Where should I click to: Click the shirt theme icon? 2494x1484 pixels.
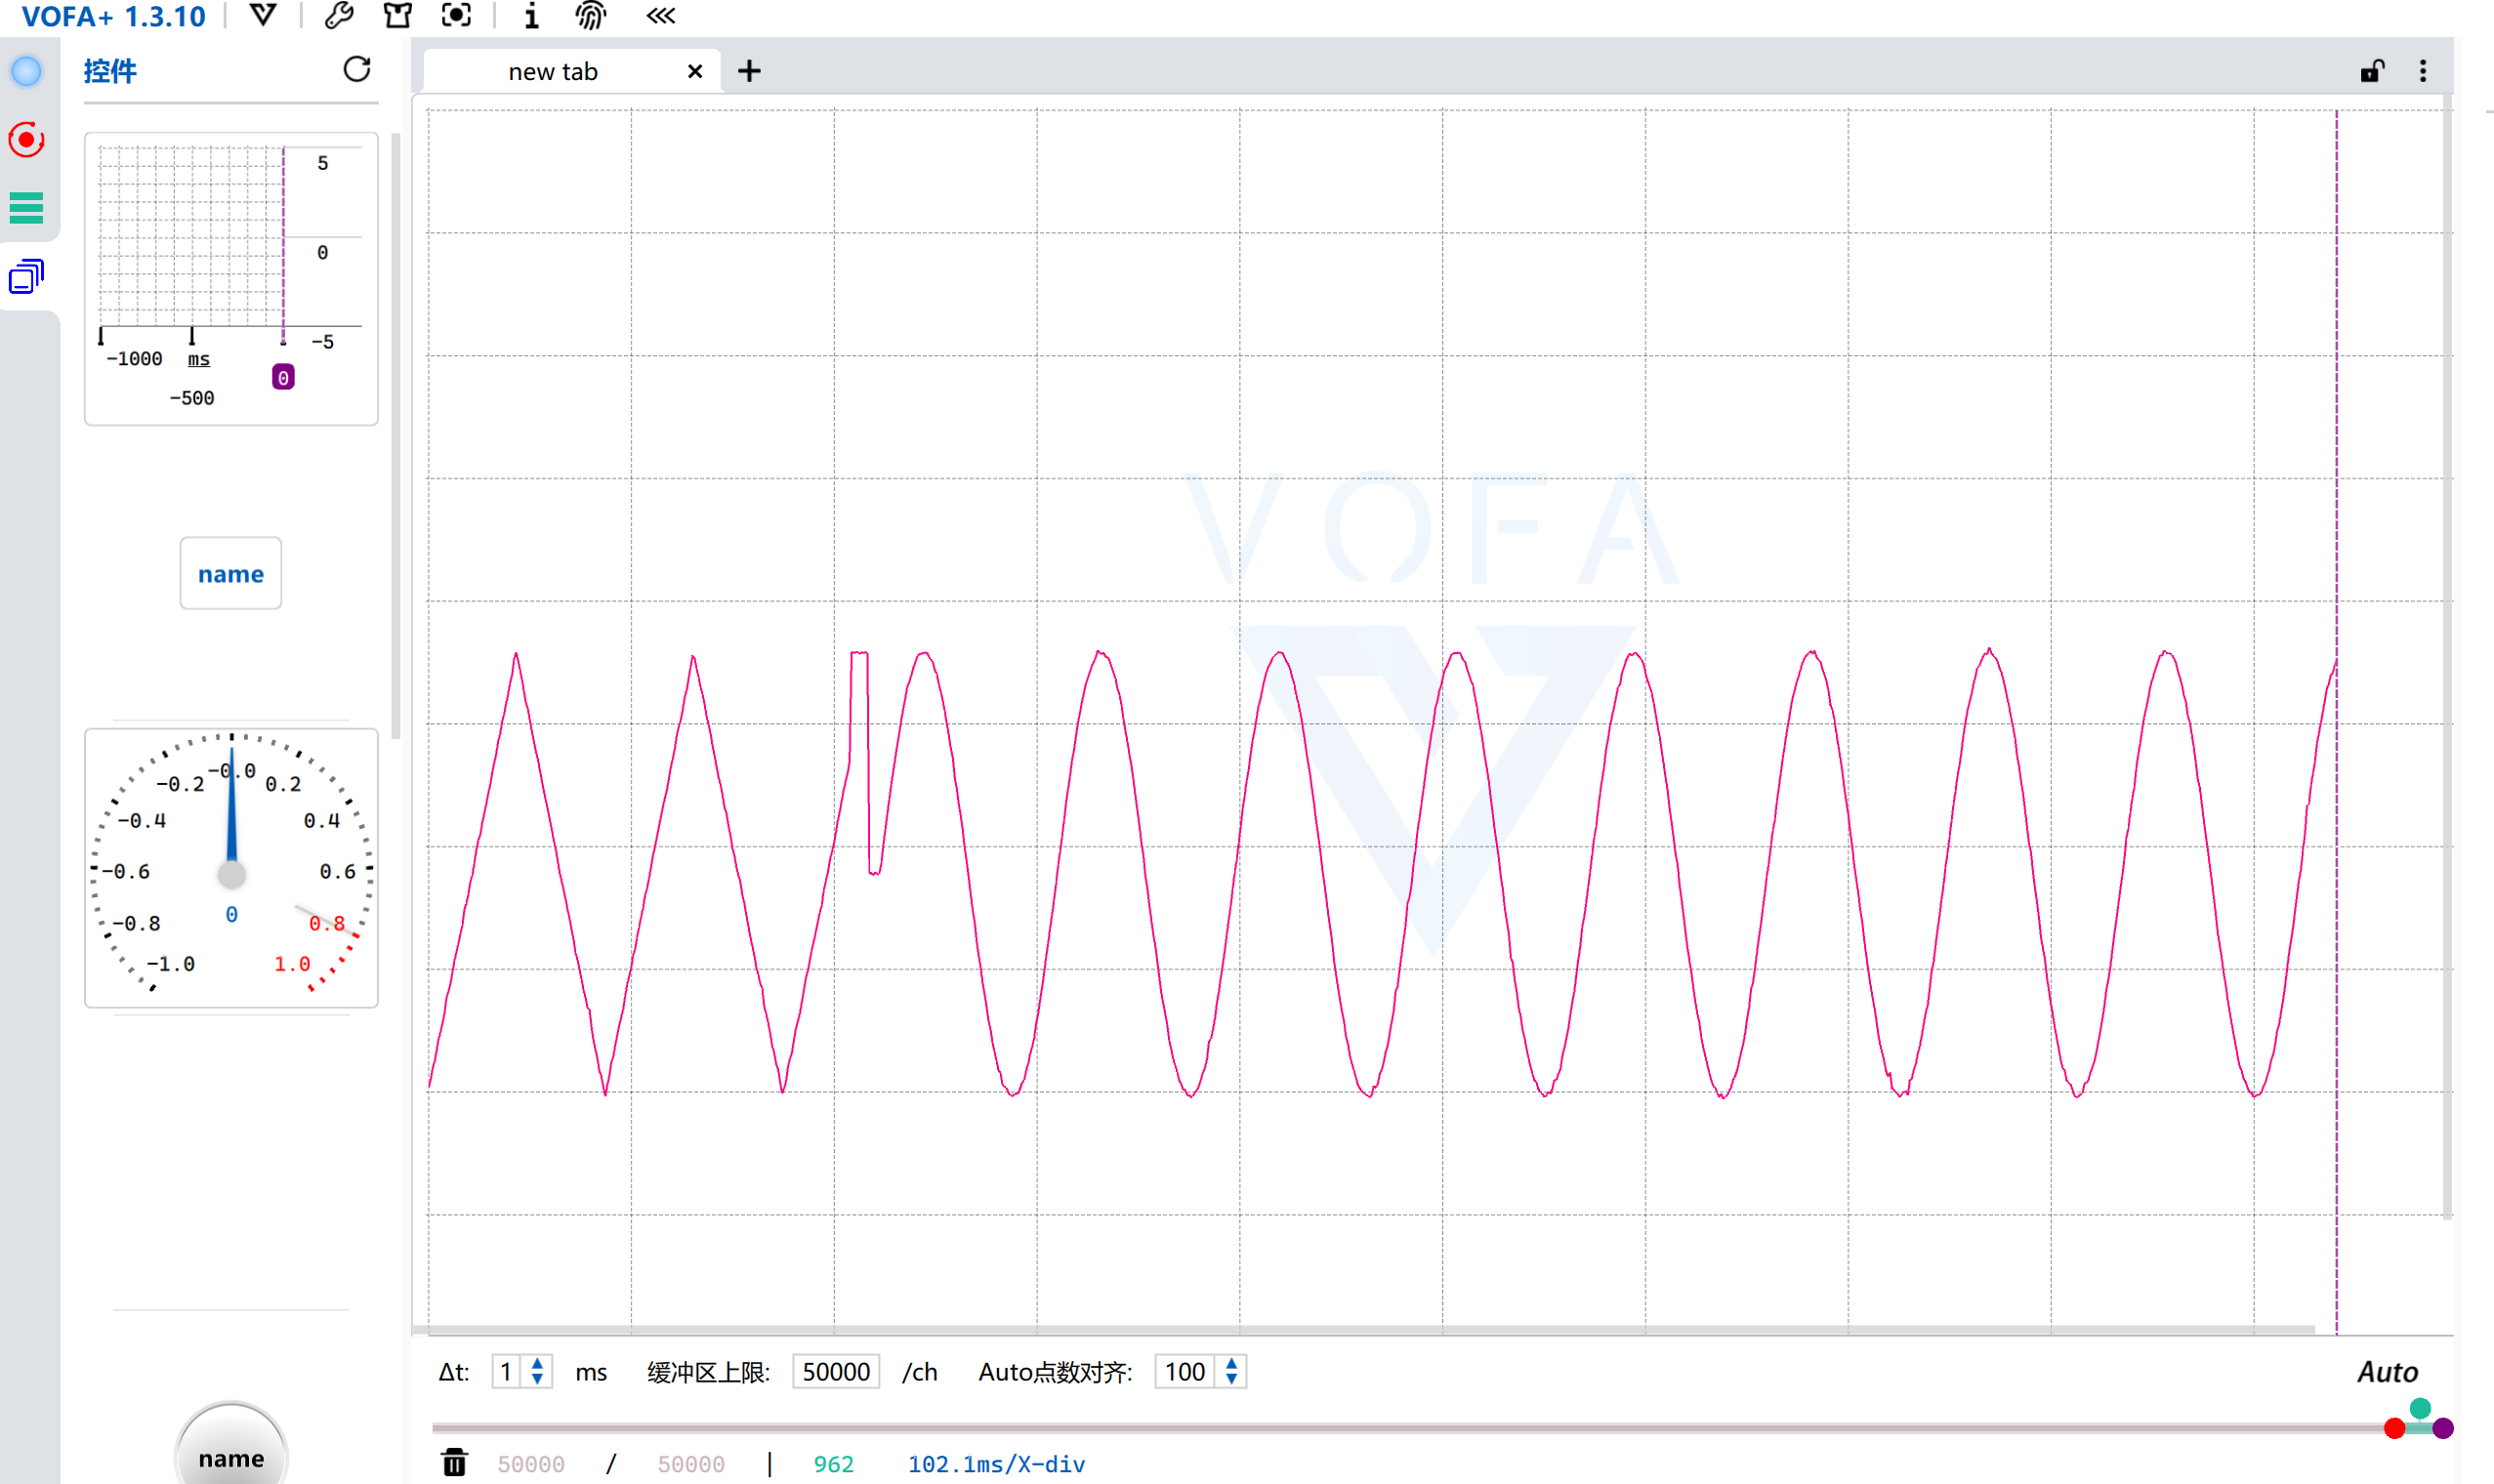coord(398,15)
